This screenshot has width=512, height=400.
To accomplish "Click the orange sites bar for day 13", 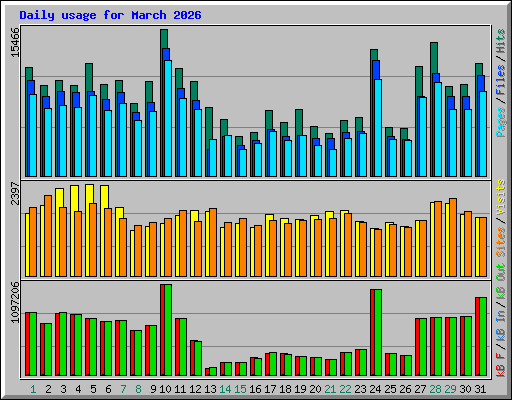I will point(213,242).
